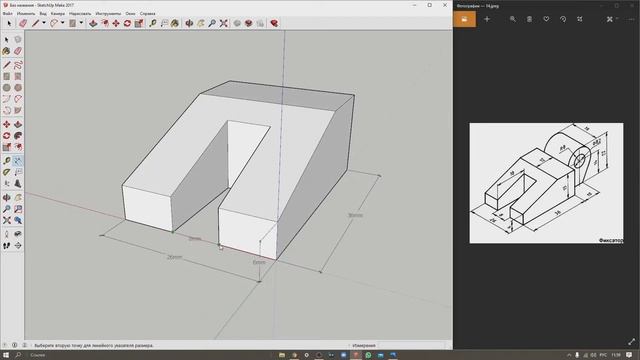Select the Line tool in the top toolbar

tap(36, 23)
